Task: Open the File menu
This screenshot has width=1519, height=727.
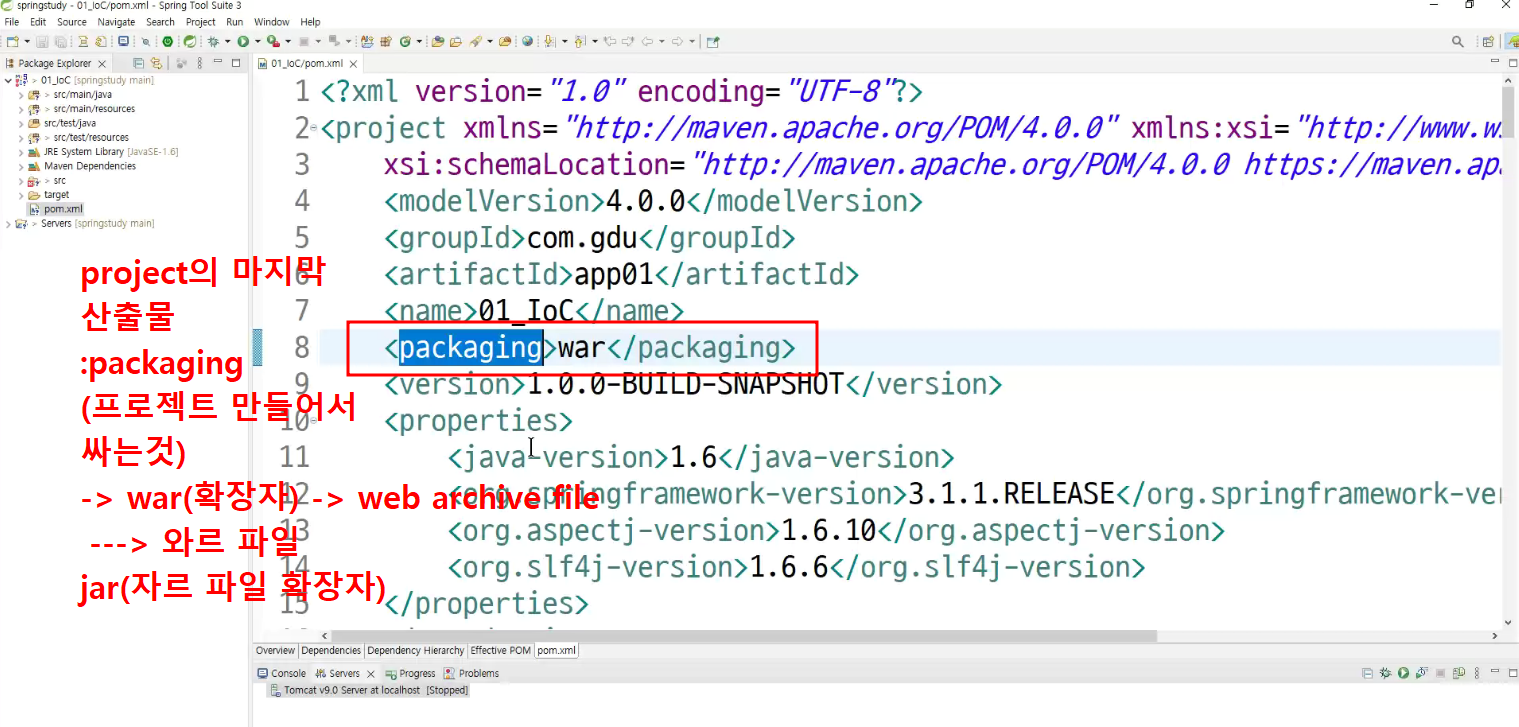Action: click(12, 21)
